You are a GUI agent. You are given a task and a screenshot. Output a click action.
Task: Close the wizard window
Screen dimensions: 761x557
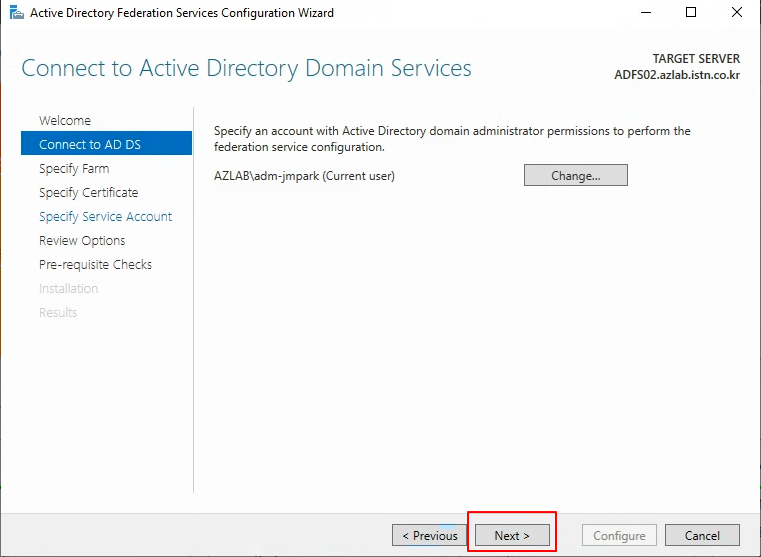tap(737, 13)
